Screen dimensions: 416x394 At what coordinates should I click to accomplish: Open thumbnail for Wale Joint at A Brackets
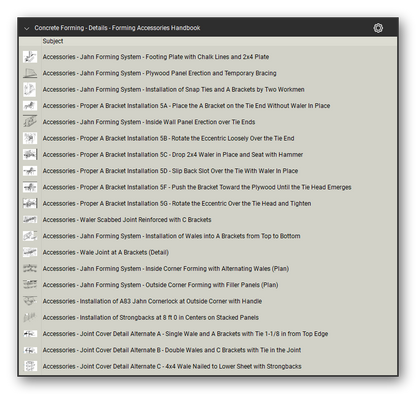point(30,252)
